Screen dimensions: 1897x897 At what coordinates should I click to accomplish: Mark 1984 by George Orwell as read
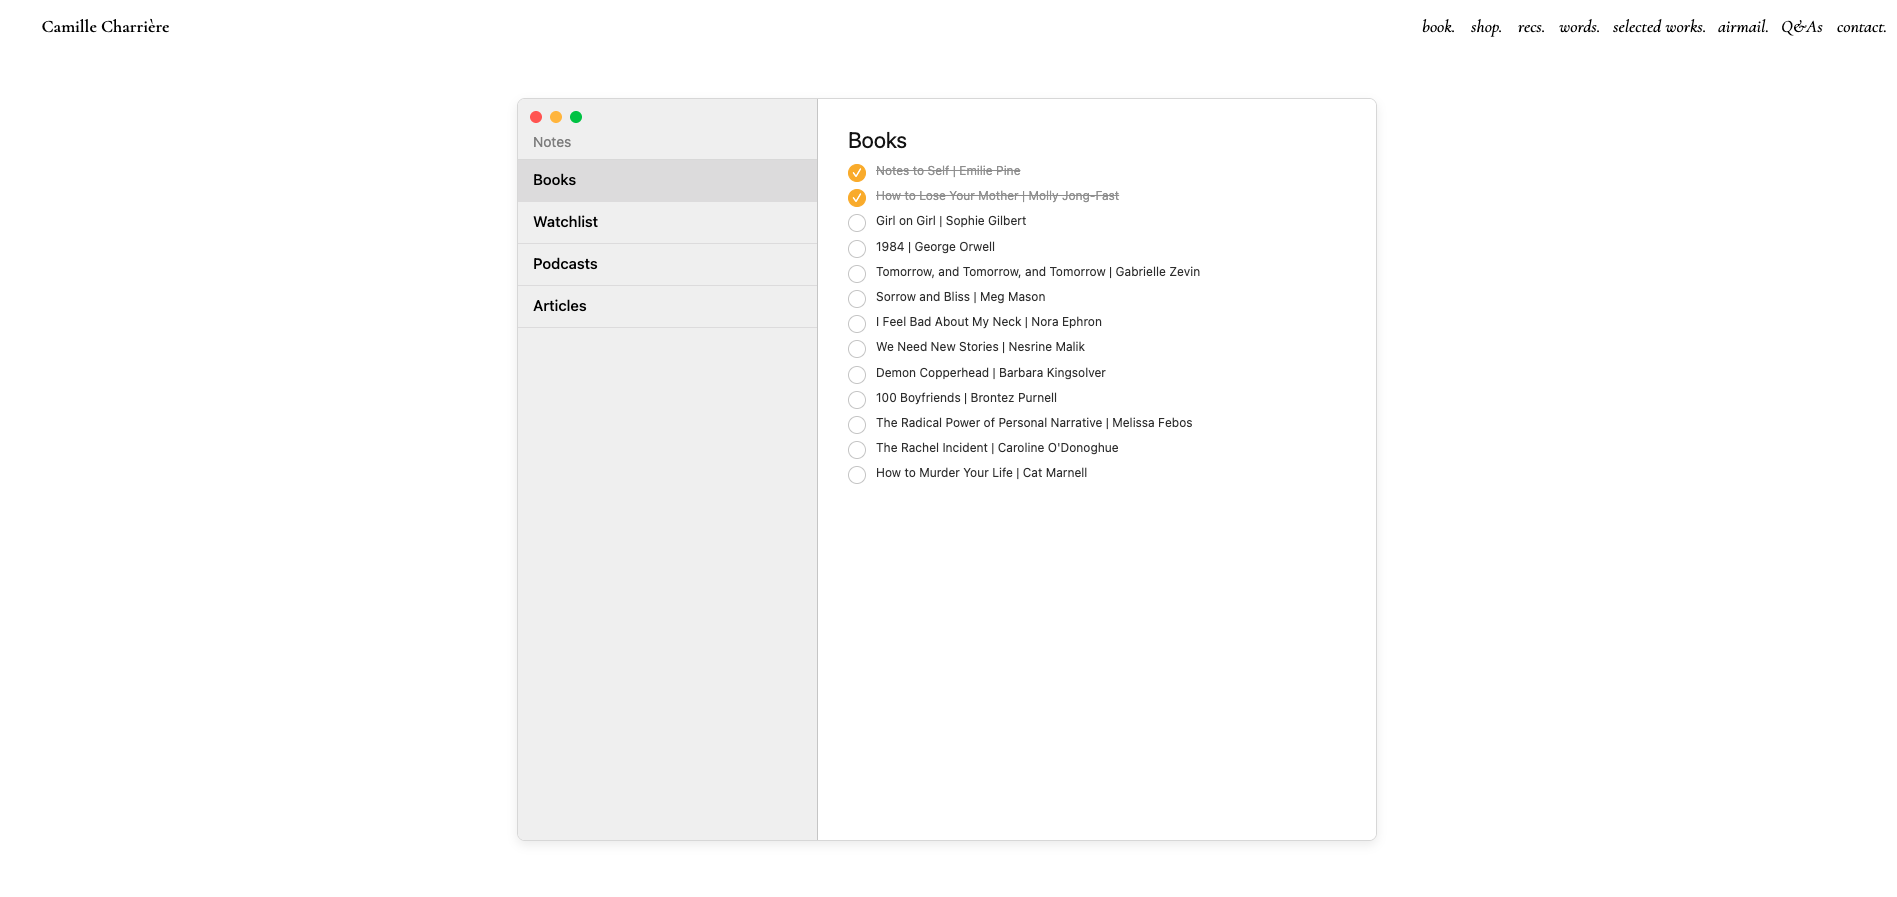point(857,248)
